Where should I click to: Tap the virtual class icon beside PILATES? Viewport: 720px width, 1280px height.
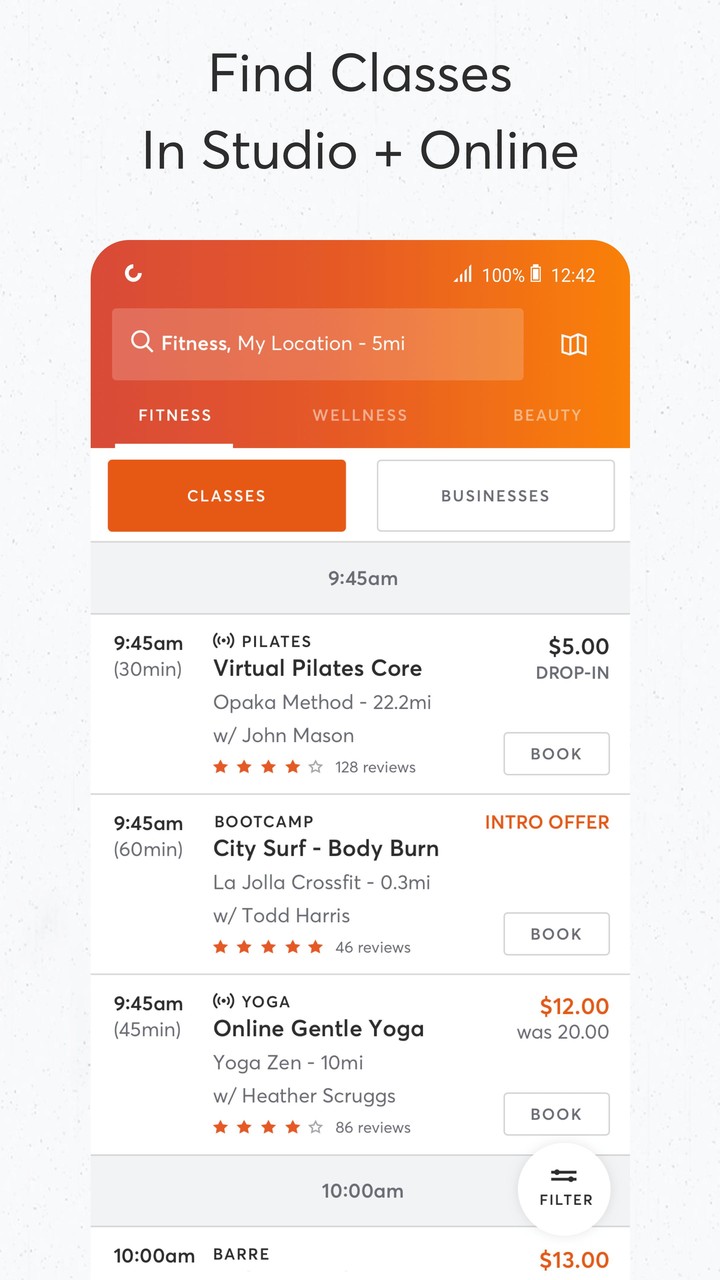point(225,641)
